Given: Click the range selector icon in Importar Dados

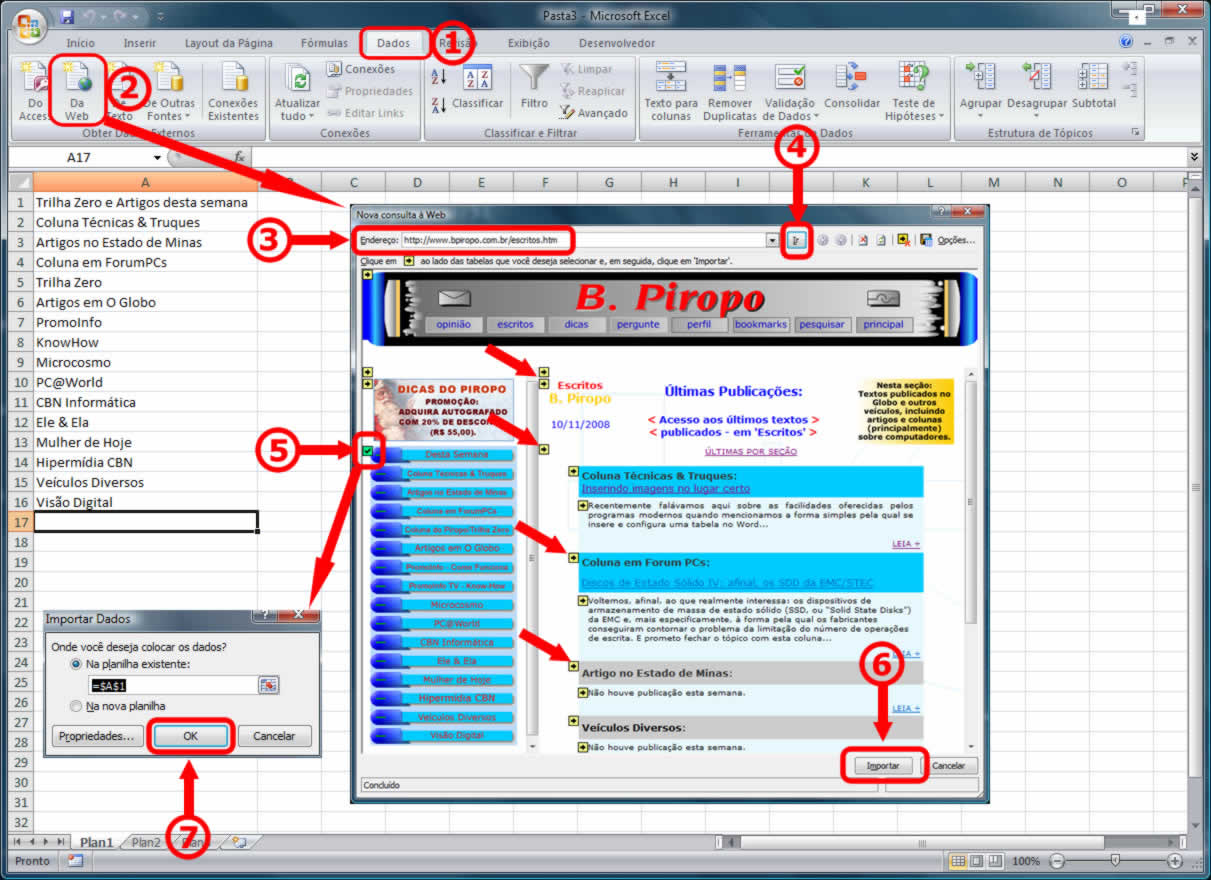Looking at the screenshot, I should (x=268, y=685).
